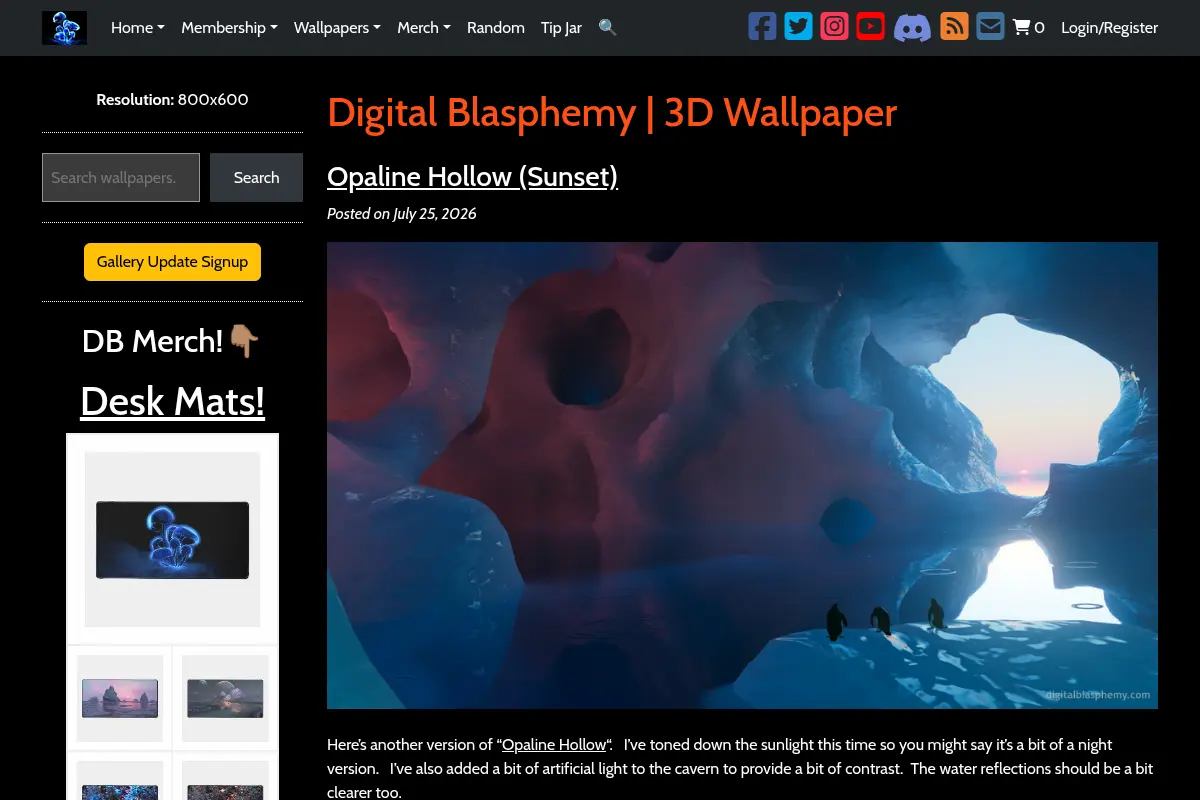Open the YouTube social icon

point(870,27)
